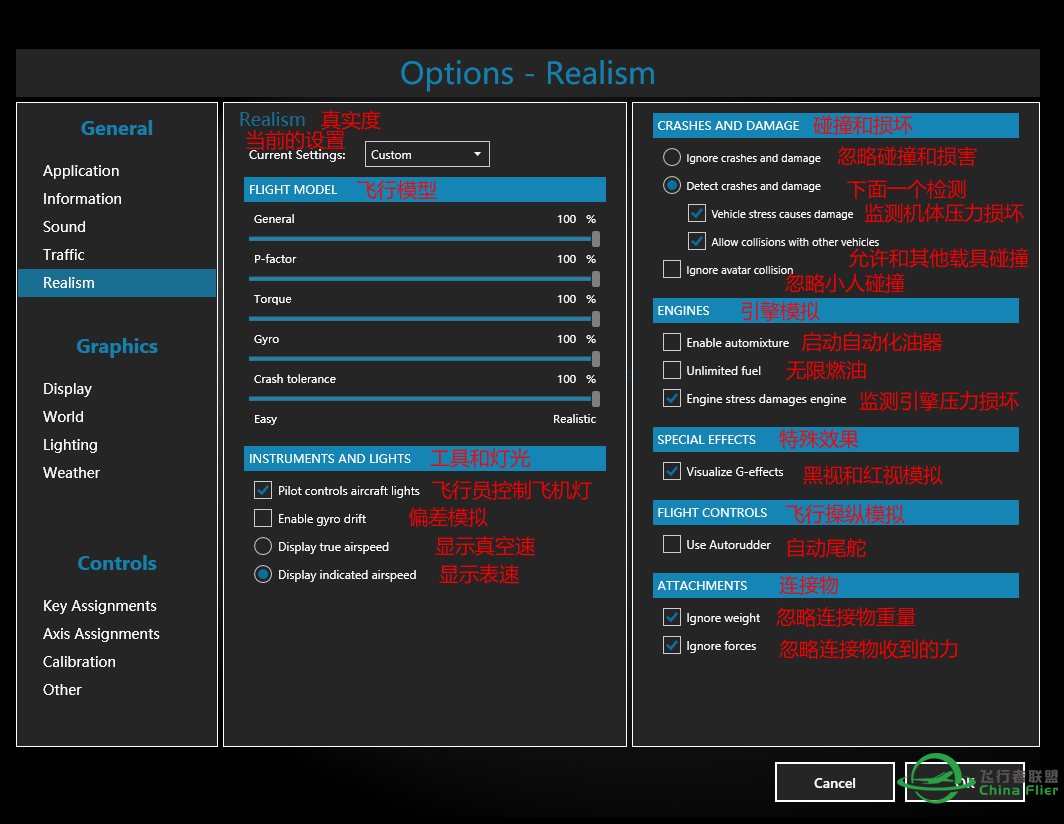Select Ignore crashes and damage
The height and width of the screenshot is (824, 1064).
point(671,157)
